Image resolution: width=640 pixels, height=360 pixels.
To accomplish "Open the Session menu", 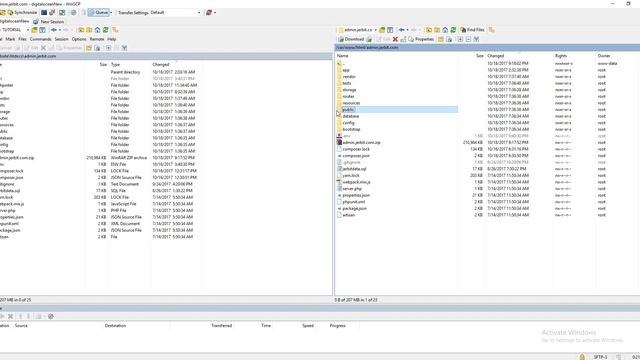I will coord(61,39).
